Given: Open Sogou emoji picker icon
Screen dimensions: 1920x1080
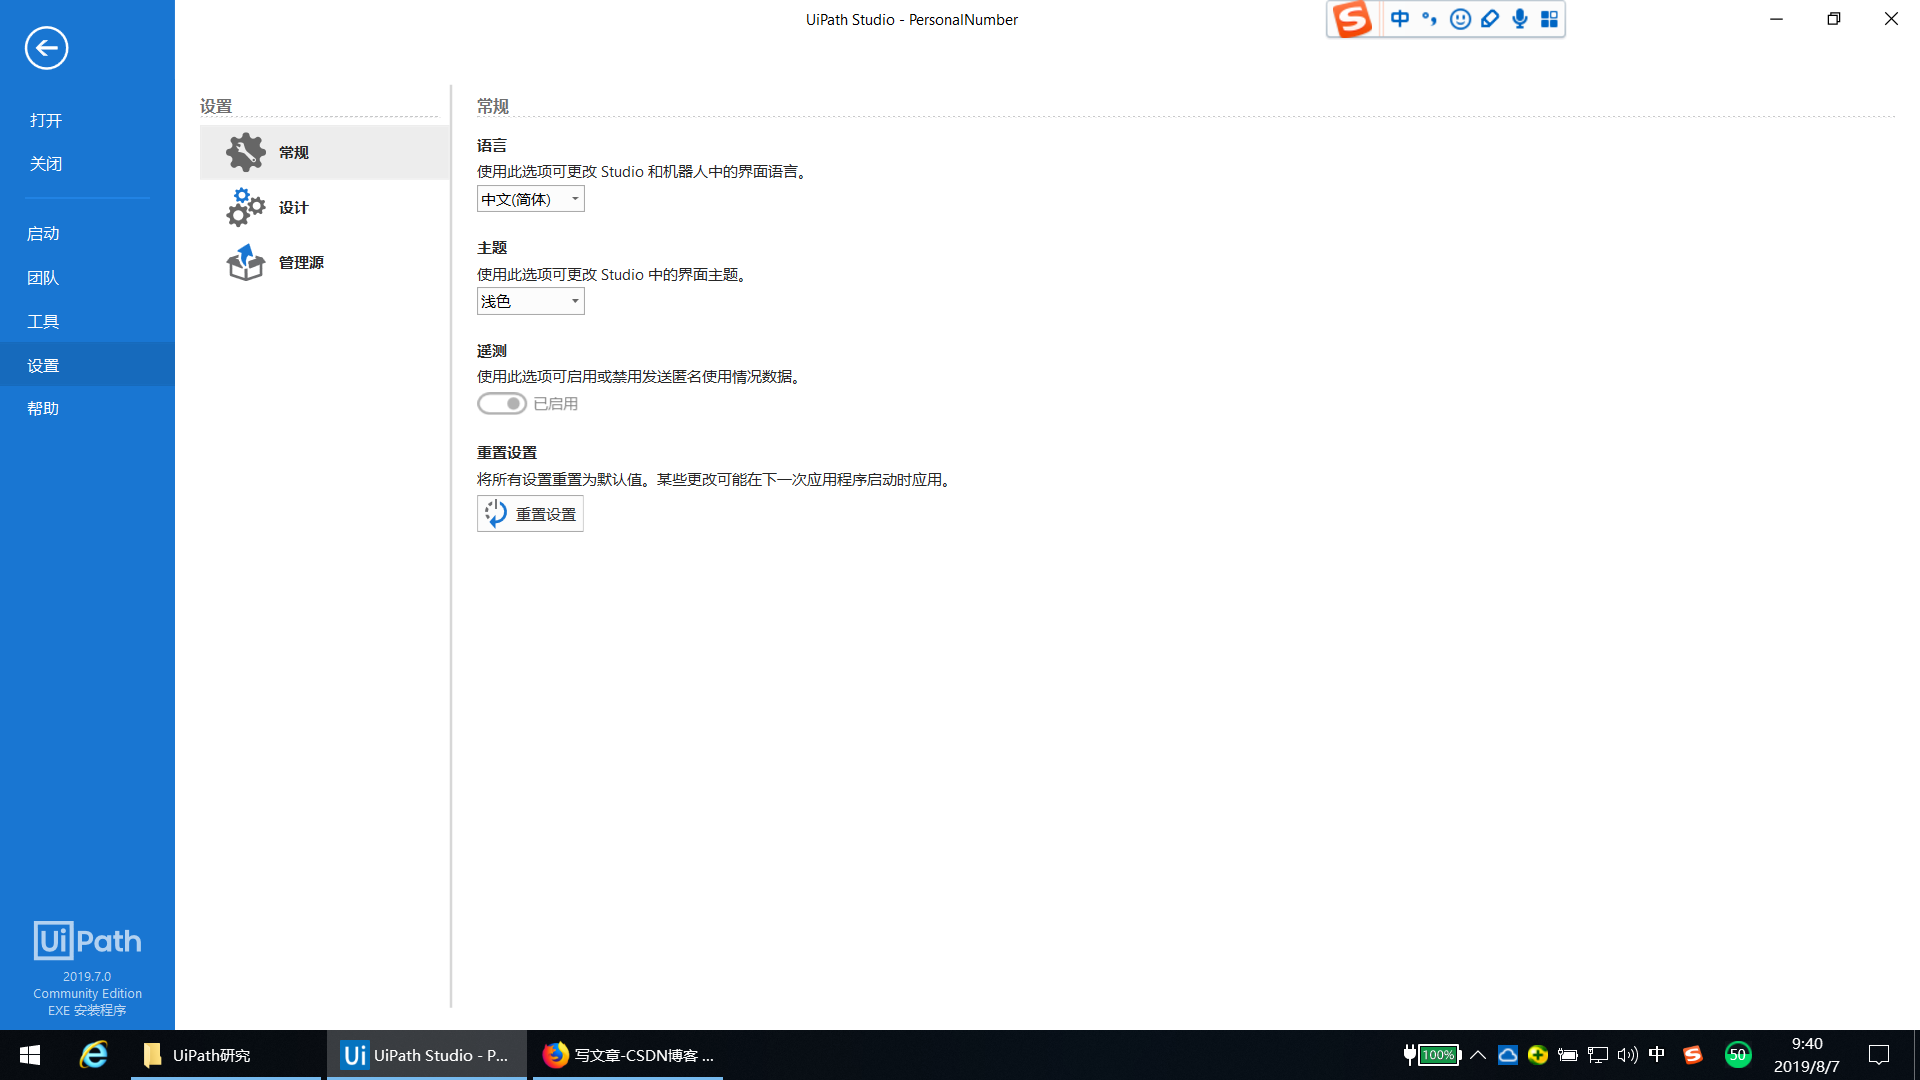Looking at the screenshot, I should click(1459, 18).
